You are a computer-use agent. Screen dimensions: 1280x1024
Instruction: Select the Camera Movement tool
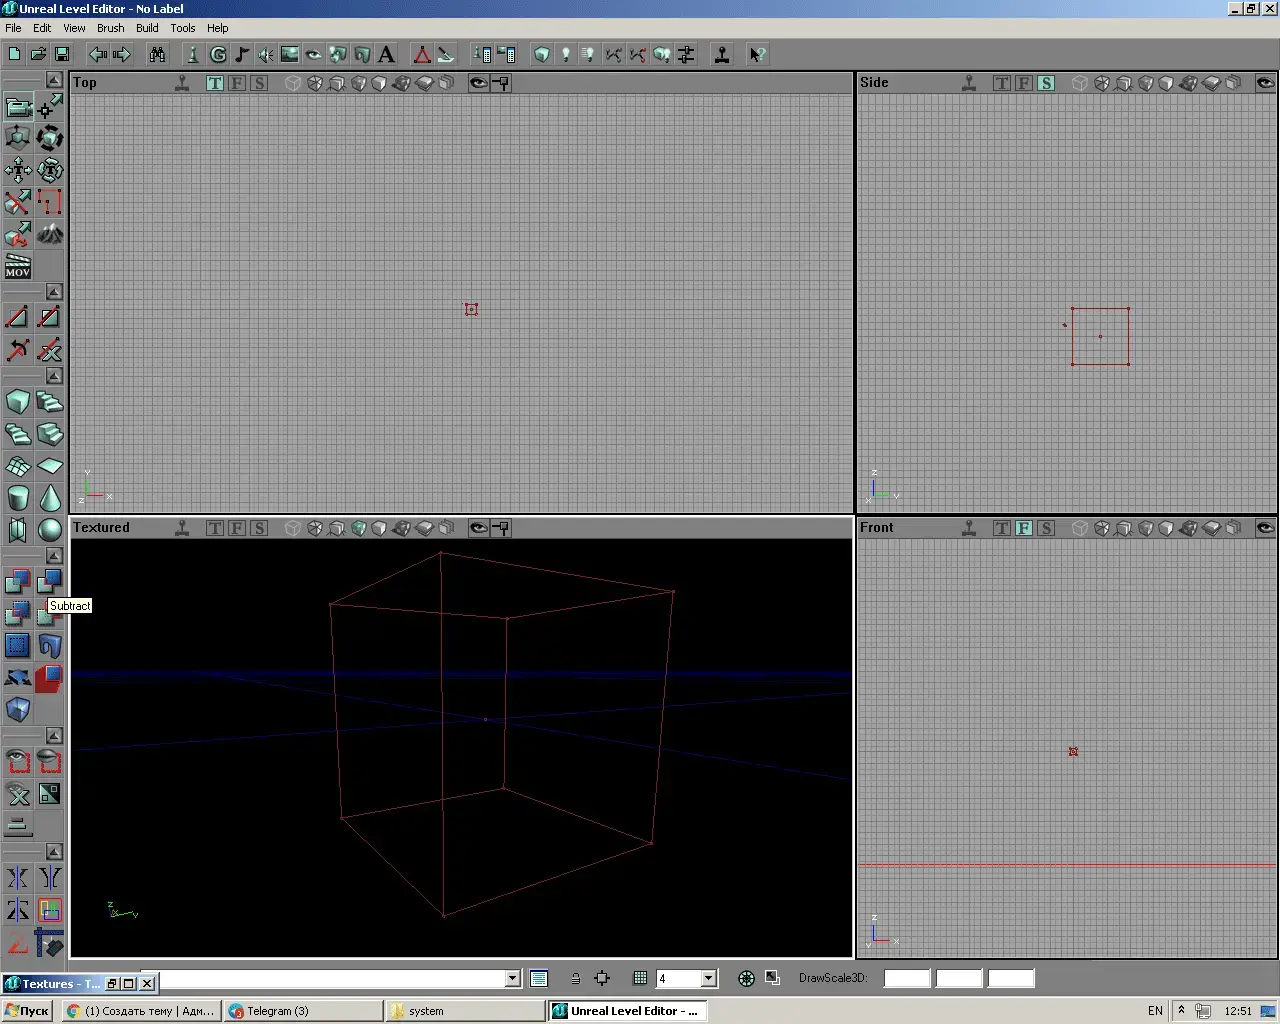[x=18, y=106]
